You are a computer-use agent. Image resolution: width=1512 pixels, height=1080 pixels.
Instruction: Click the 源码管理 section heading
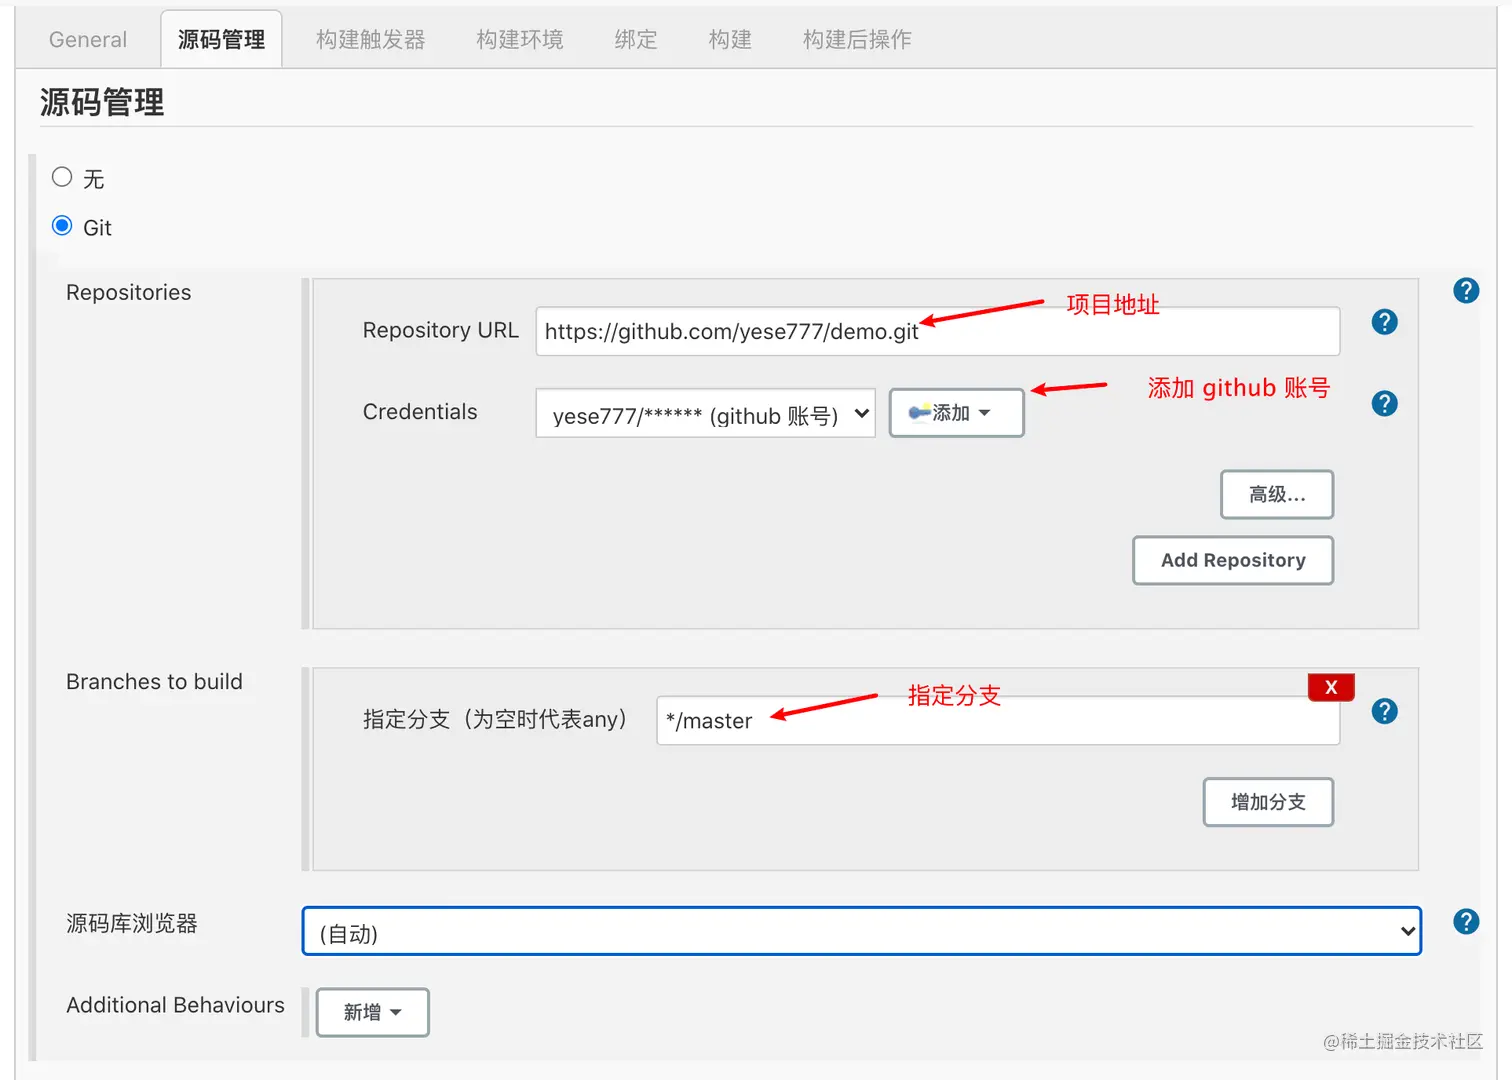pos(102,102)
